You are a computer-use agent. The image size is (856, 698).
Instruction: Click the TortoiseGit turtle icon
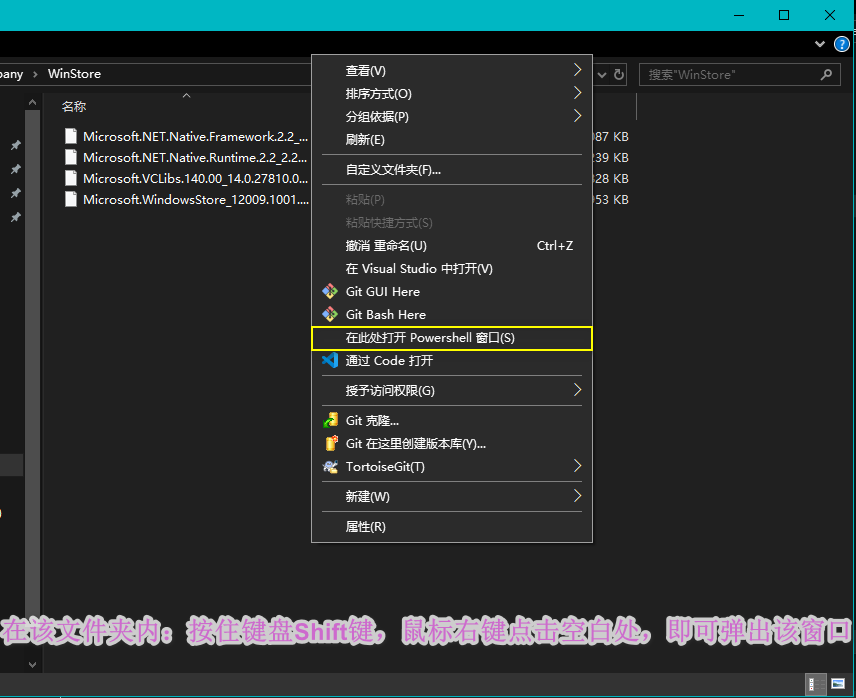click(x=330, y=467)
